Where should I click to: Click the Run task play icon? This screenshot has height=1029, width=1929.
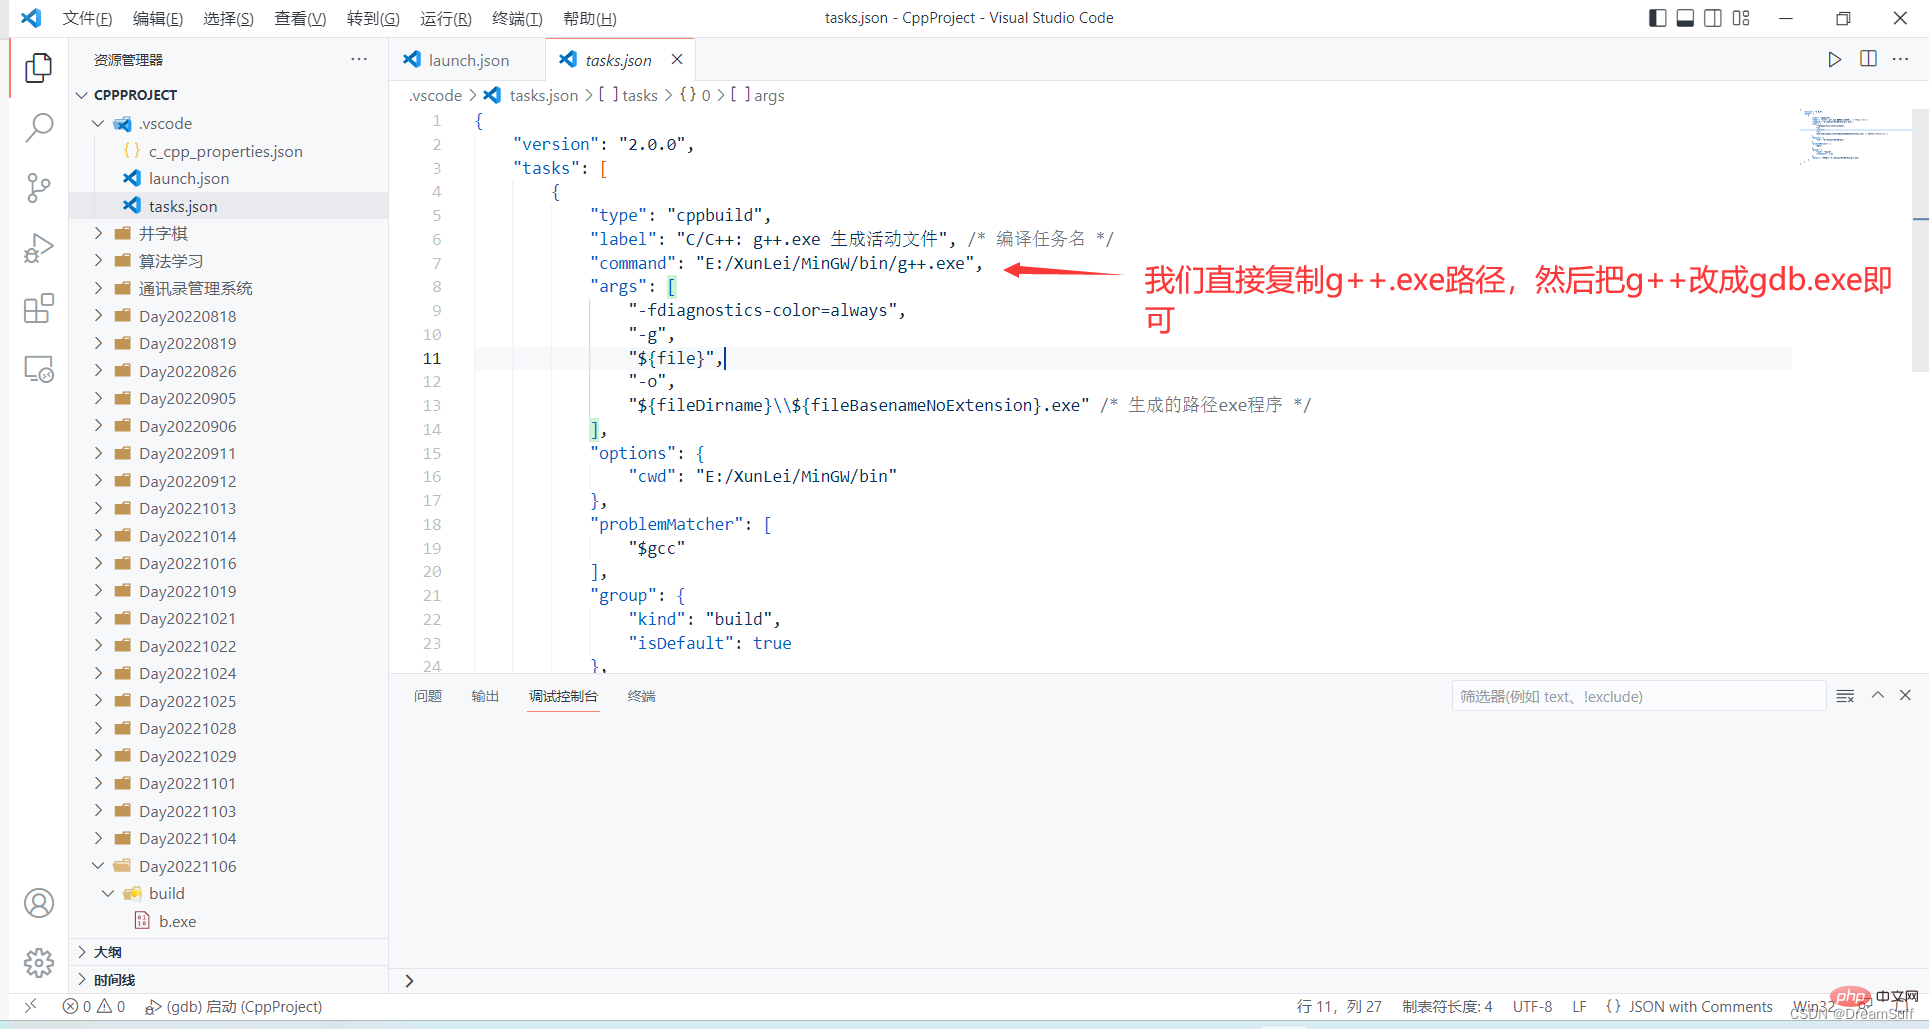tap(1834, 59)
